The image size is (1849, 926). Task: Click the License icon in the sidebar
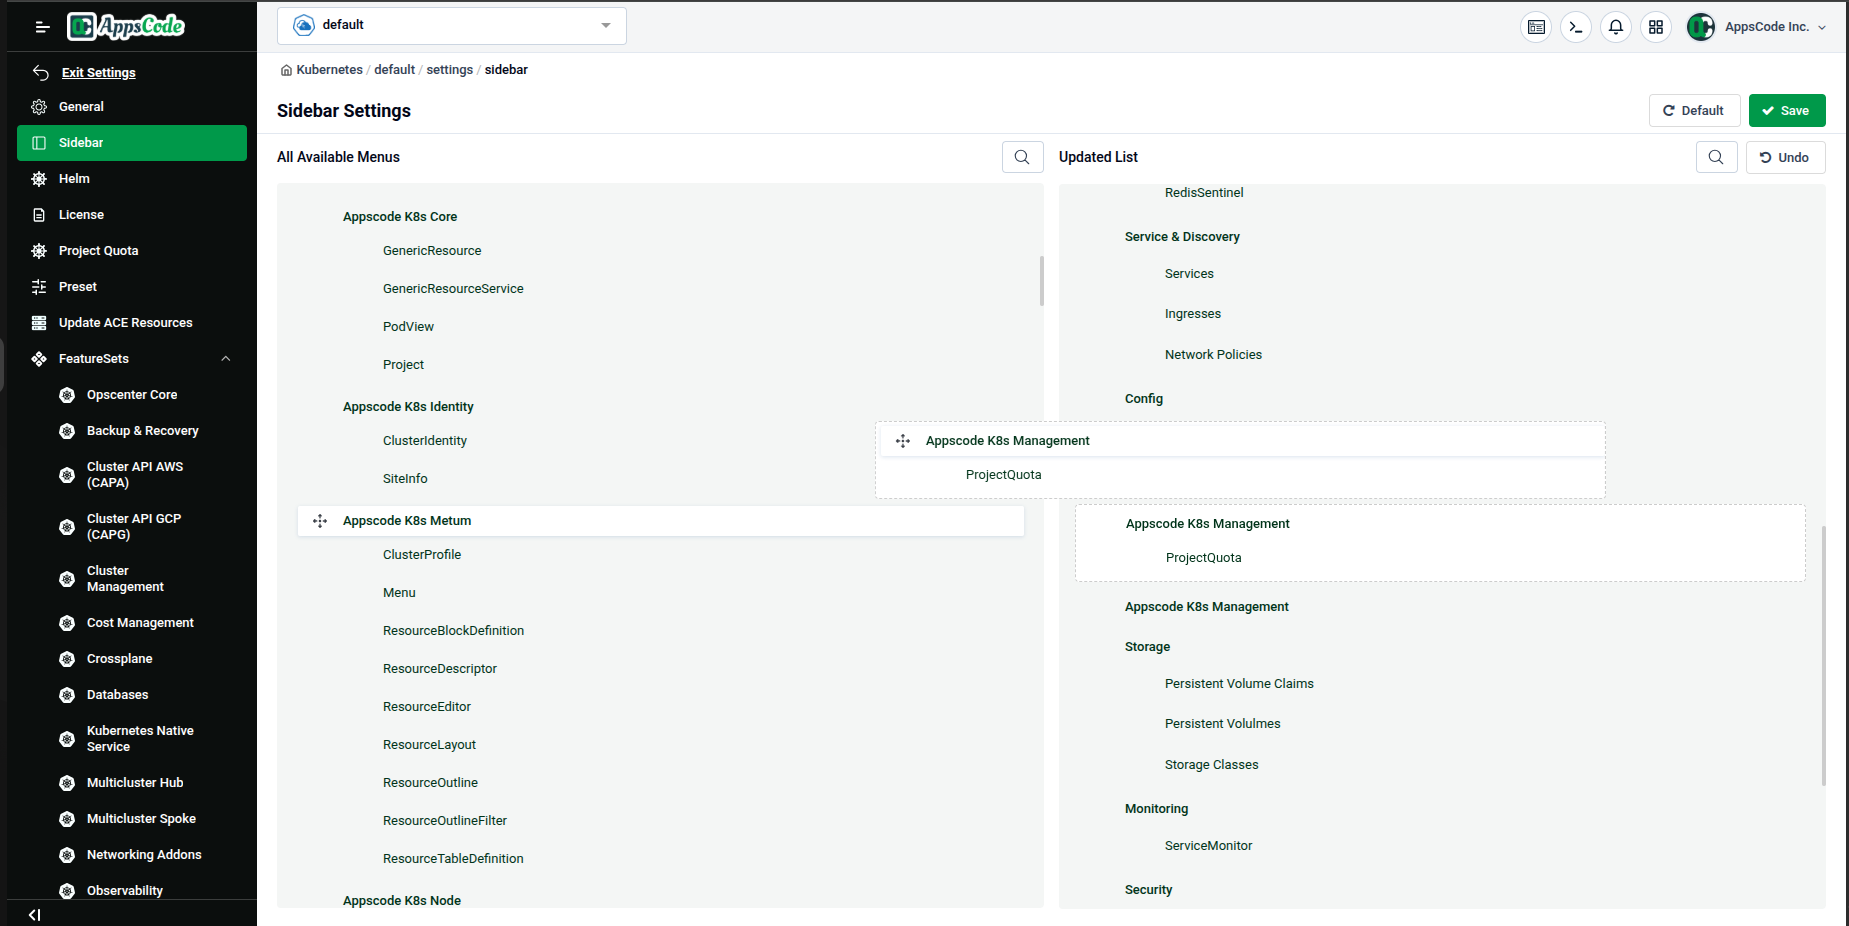(38, 214)
